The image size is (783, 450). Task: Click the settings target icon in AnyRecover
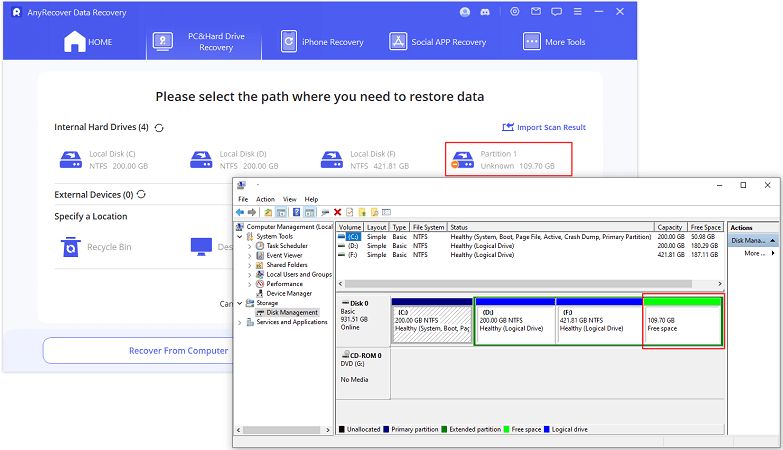(x=515, y=11)
